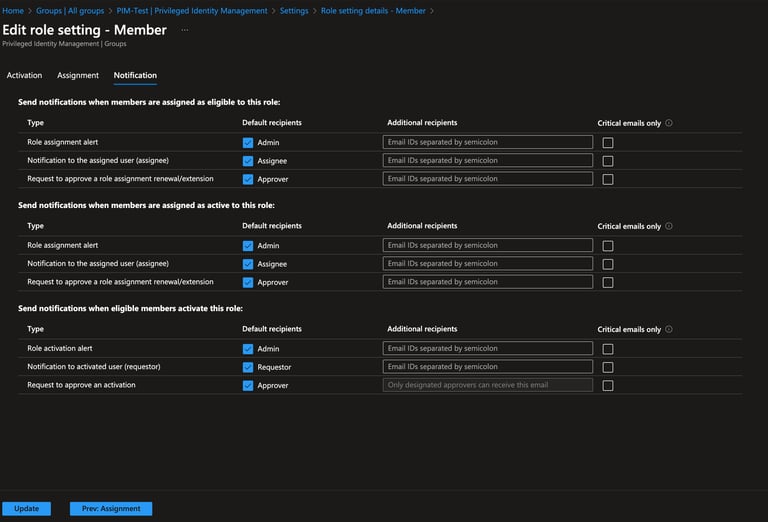Image resolution: width=768 pixels, height=522 pixels.
Task: Switch to the Assignment tab
Action: 78,75
